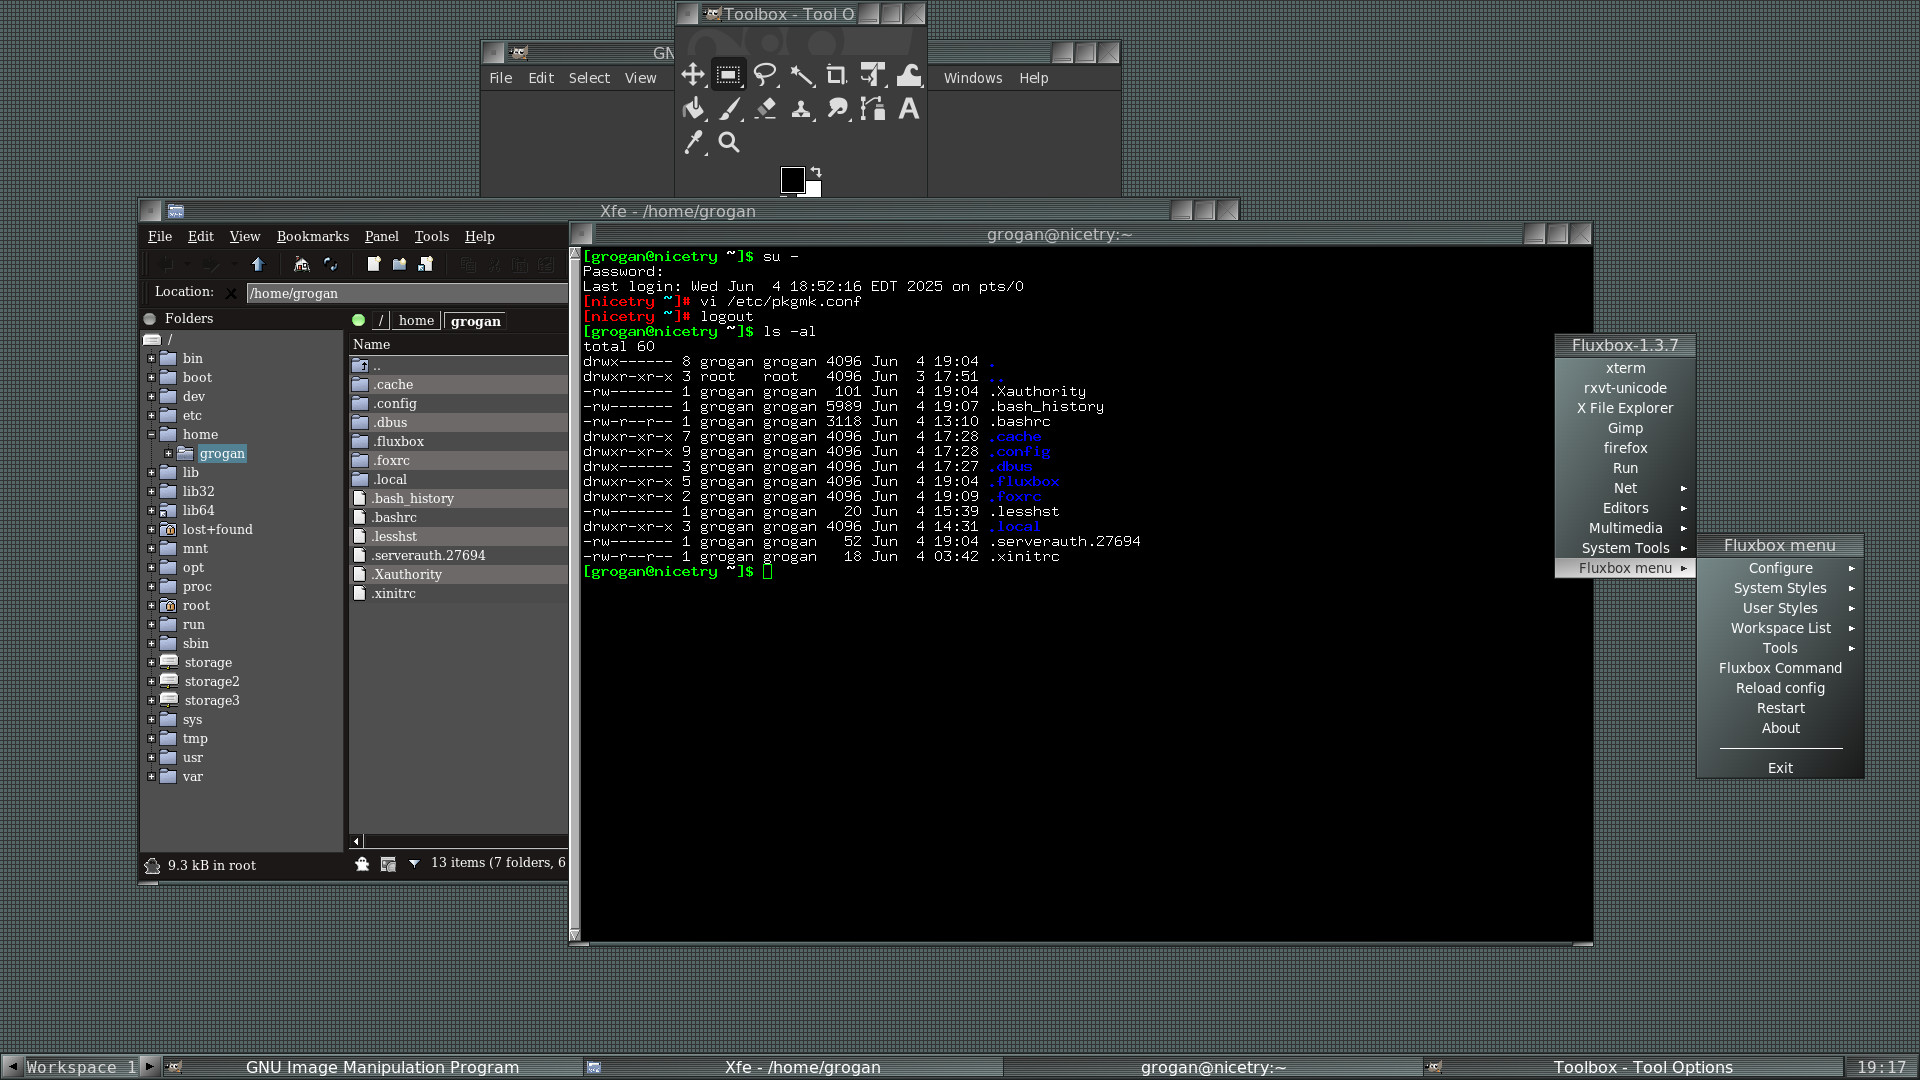Open the filter funnel in Xfe status bar

[414, 864]
